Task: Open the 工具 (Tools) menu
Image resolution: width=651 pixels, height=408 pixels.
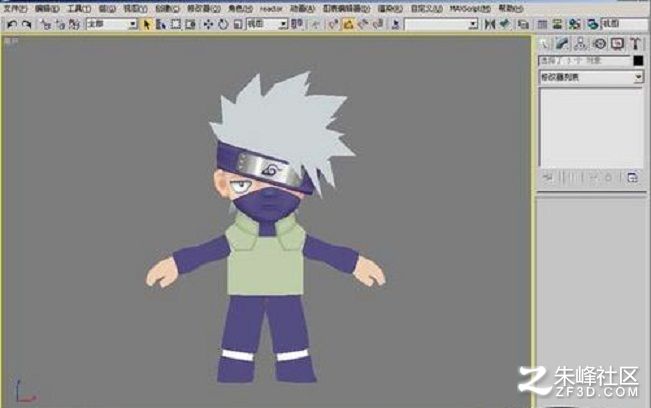Action: pos(79,8)
